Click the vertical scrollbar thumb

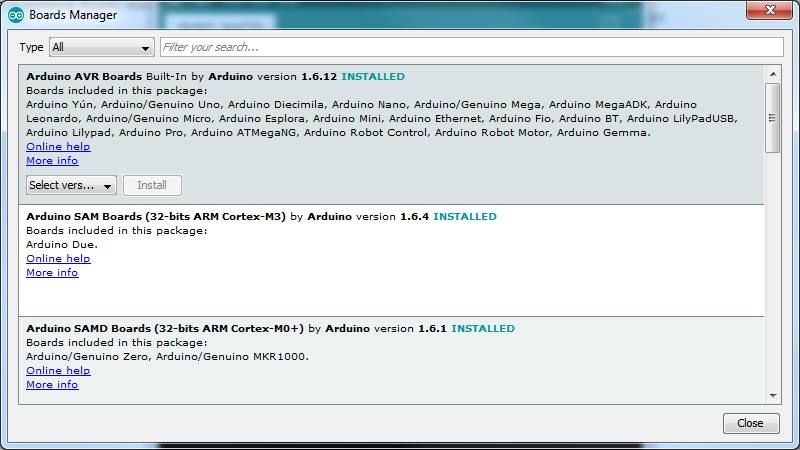[773, 118]
